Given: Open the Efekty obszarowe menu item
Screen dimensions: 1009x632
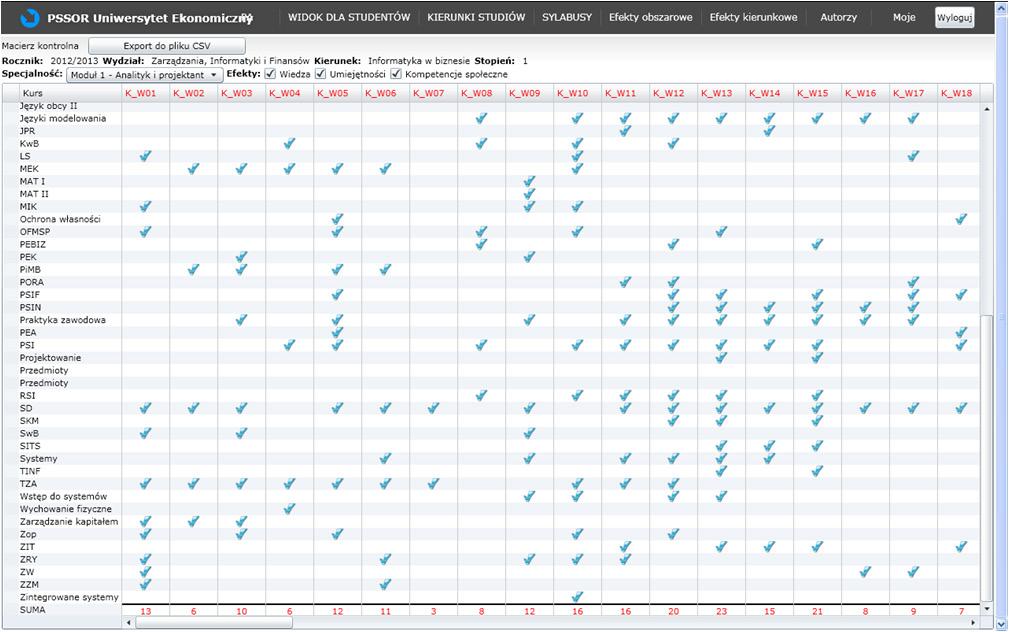Looking at the screenshot, I should (x=651, y=17).
